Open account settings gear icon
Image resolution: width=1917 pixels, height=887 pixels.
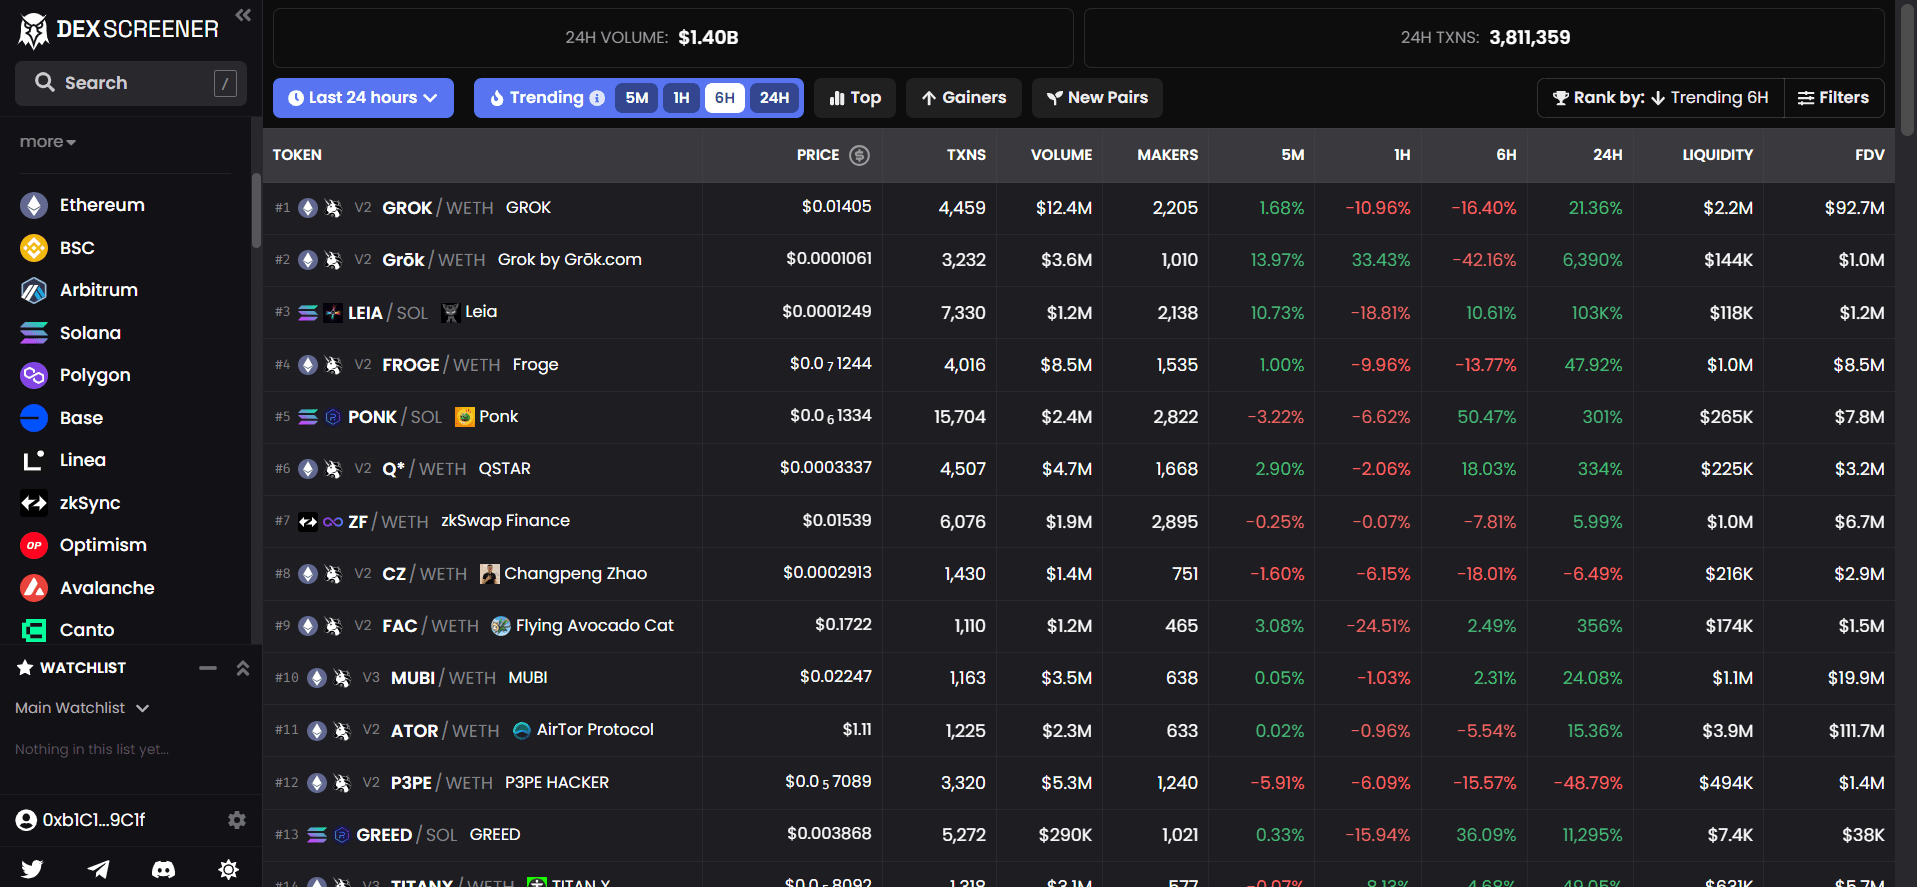coord(237,820)
